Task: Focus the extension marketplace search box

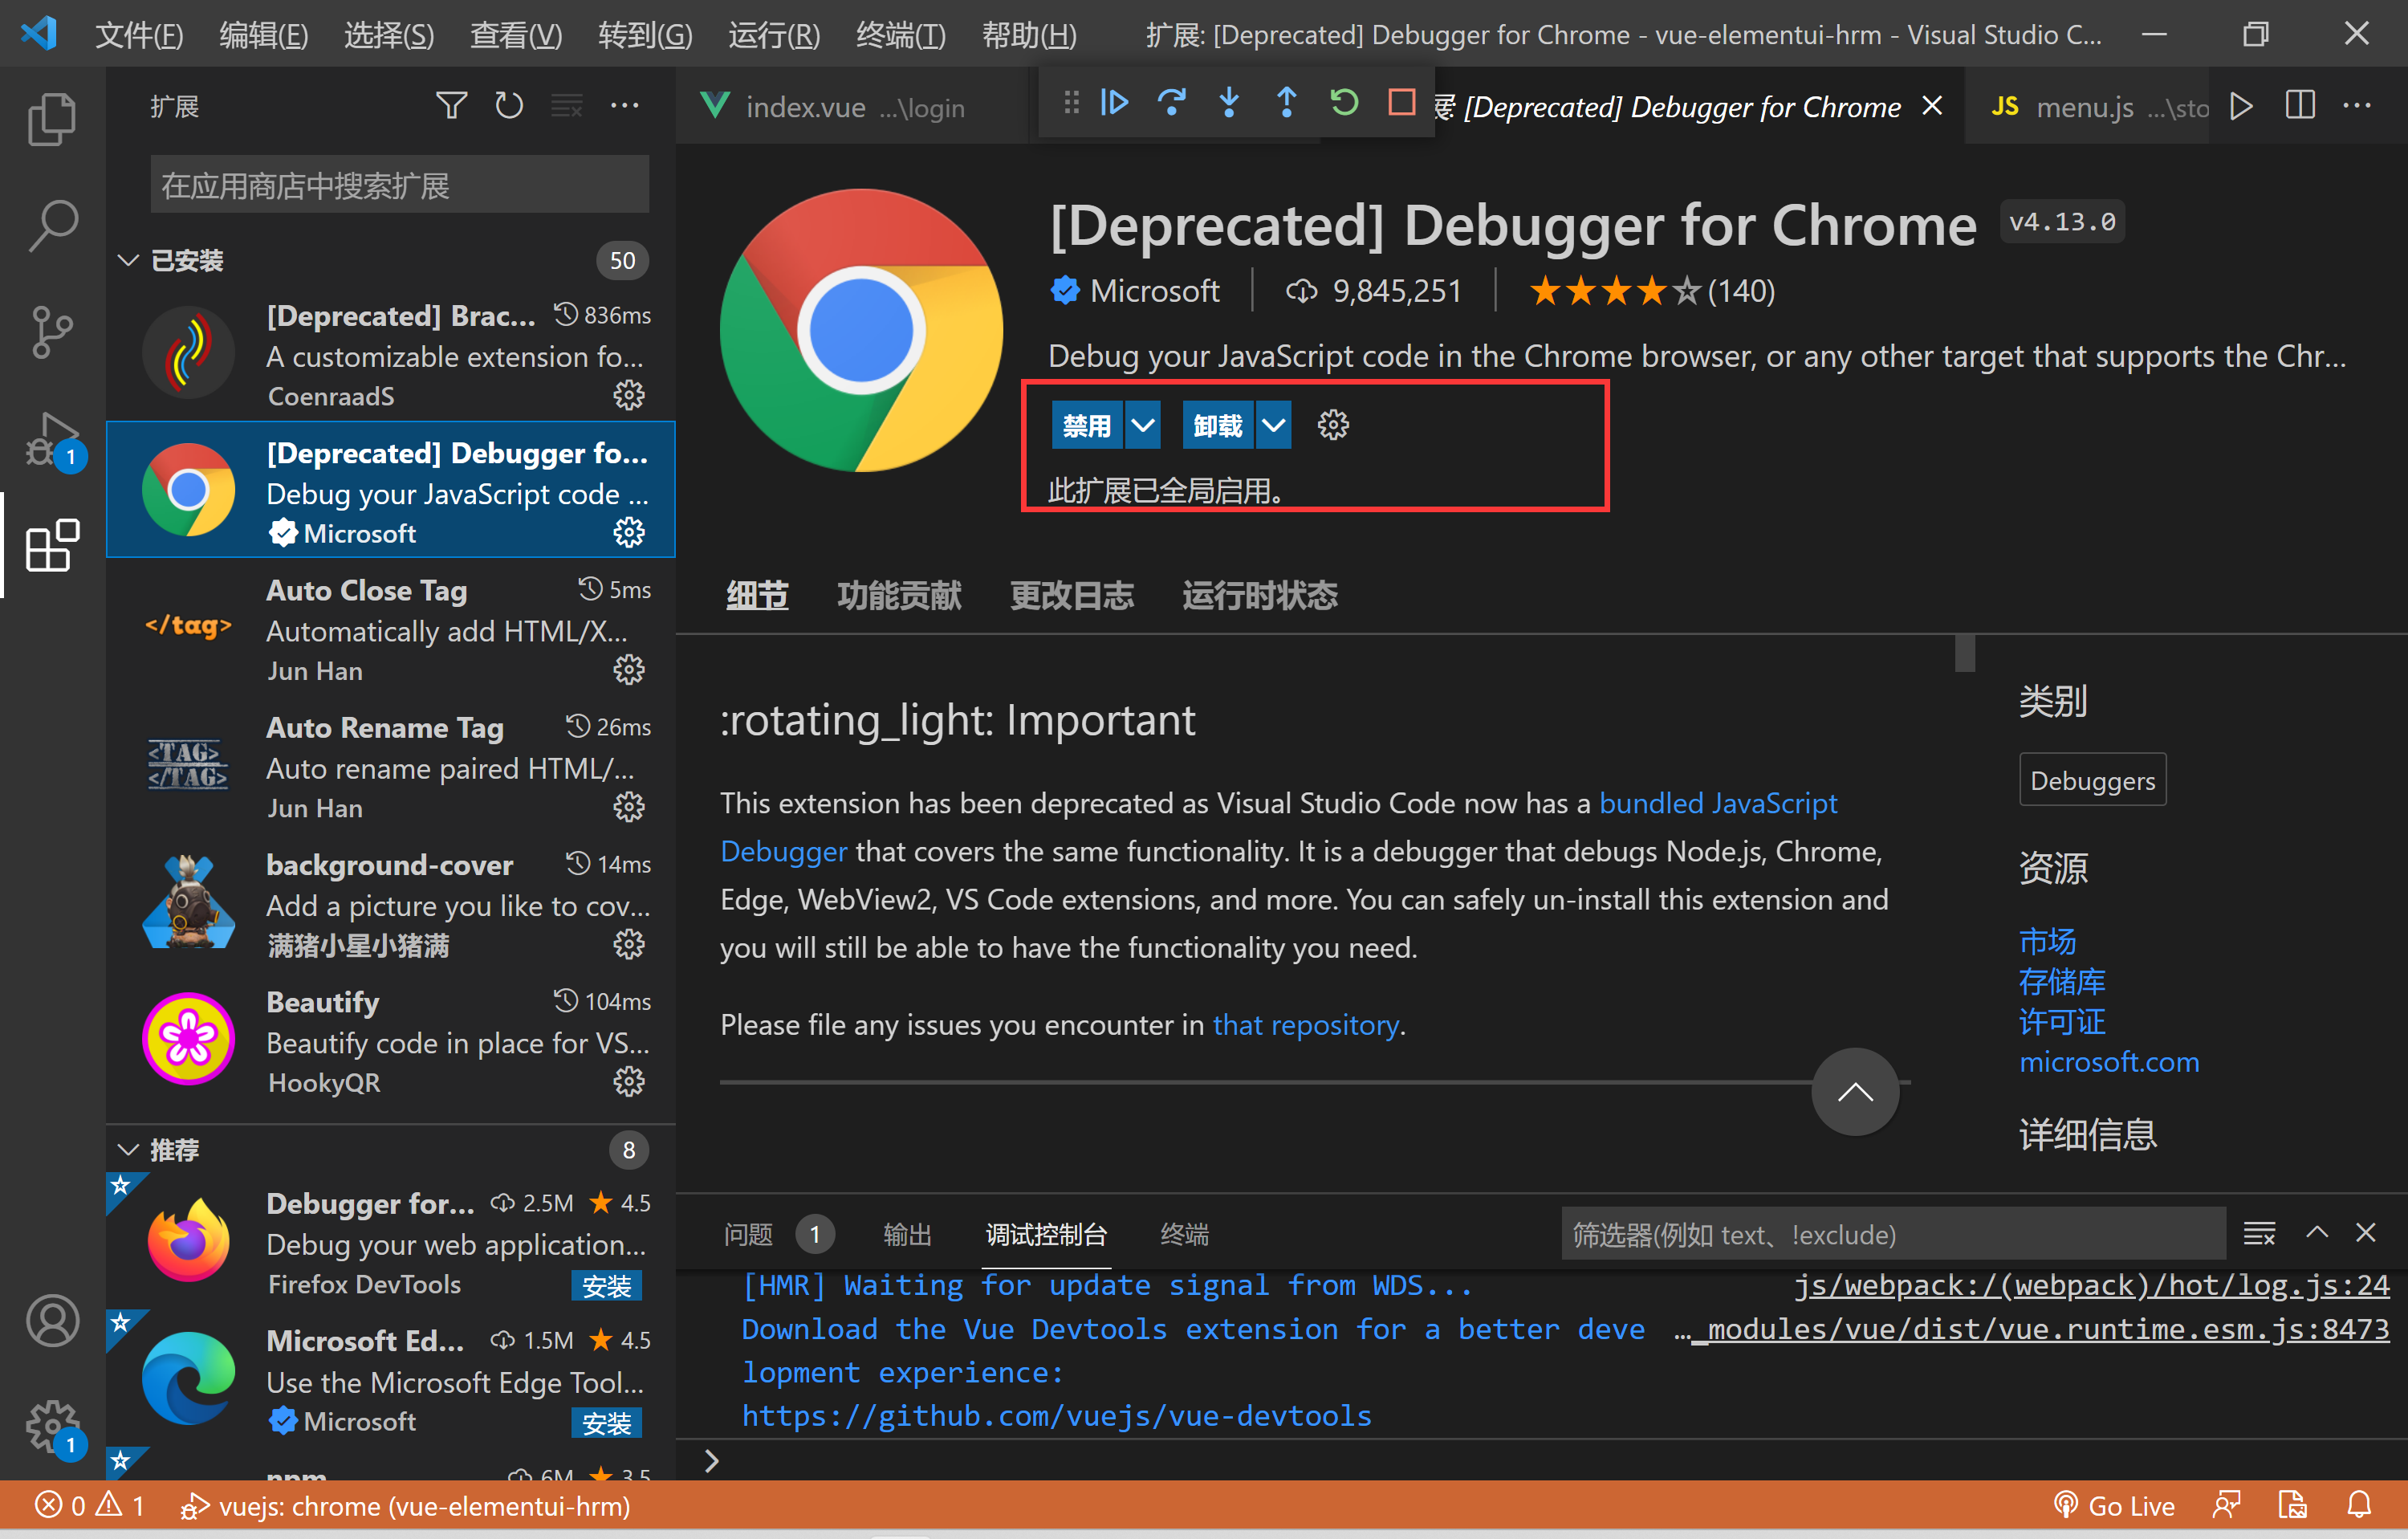Action: coord(399,184)
